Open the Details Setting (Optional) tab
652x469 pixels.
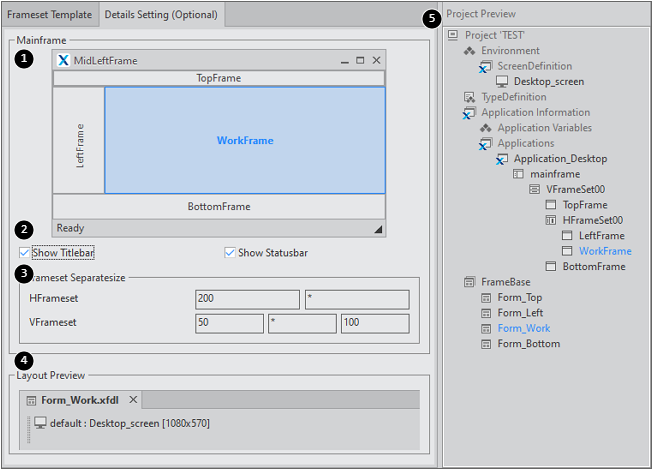coord(163,15)
